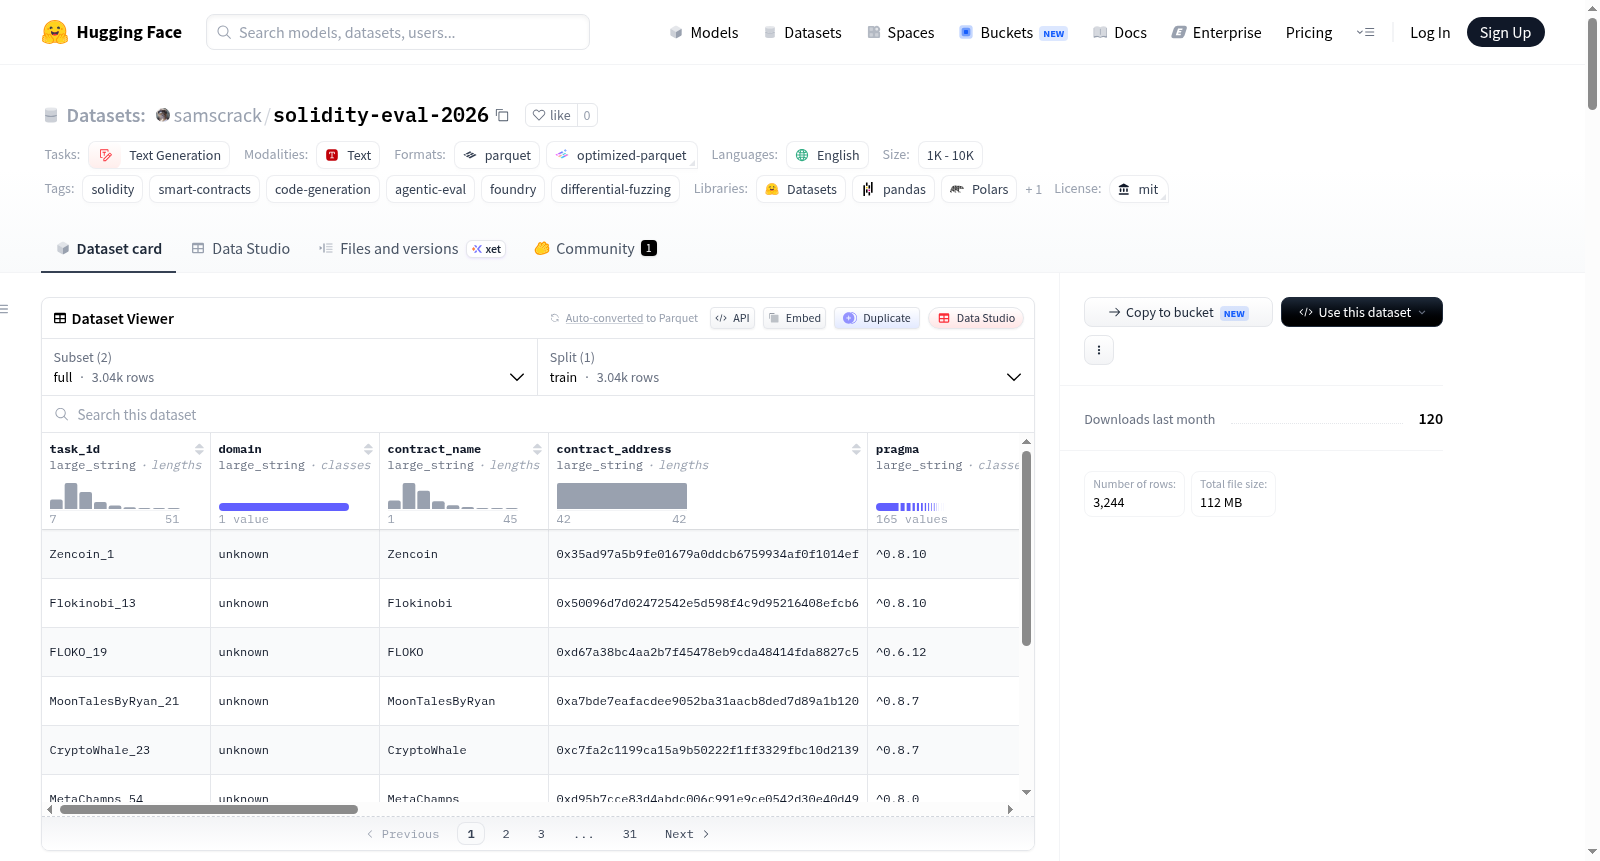Select the agentic-eval tag

click(430, 189)
